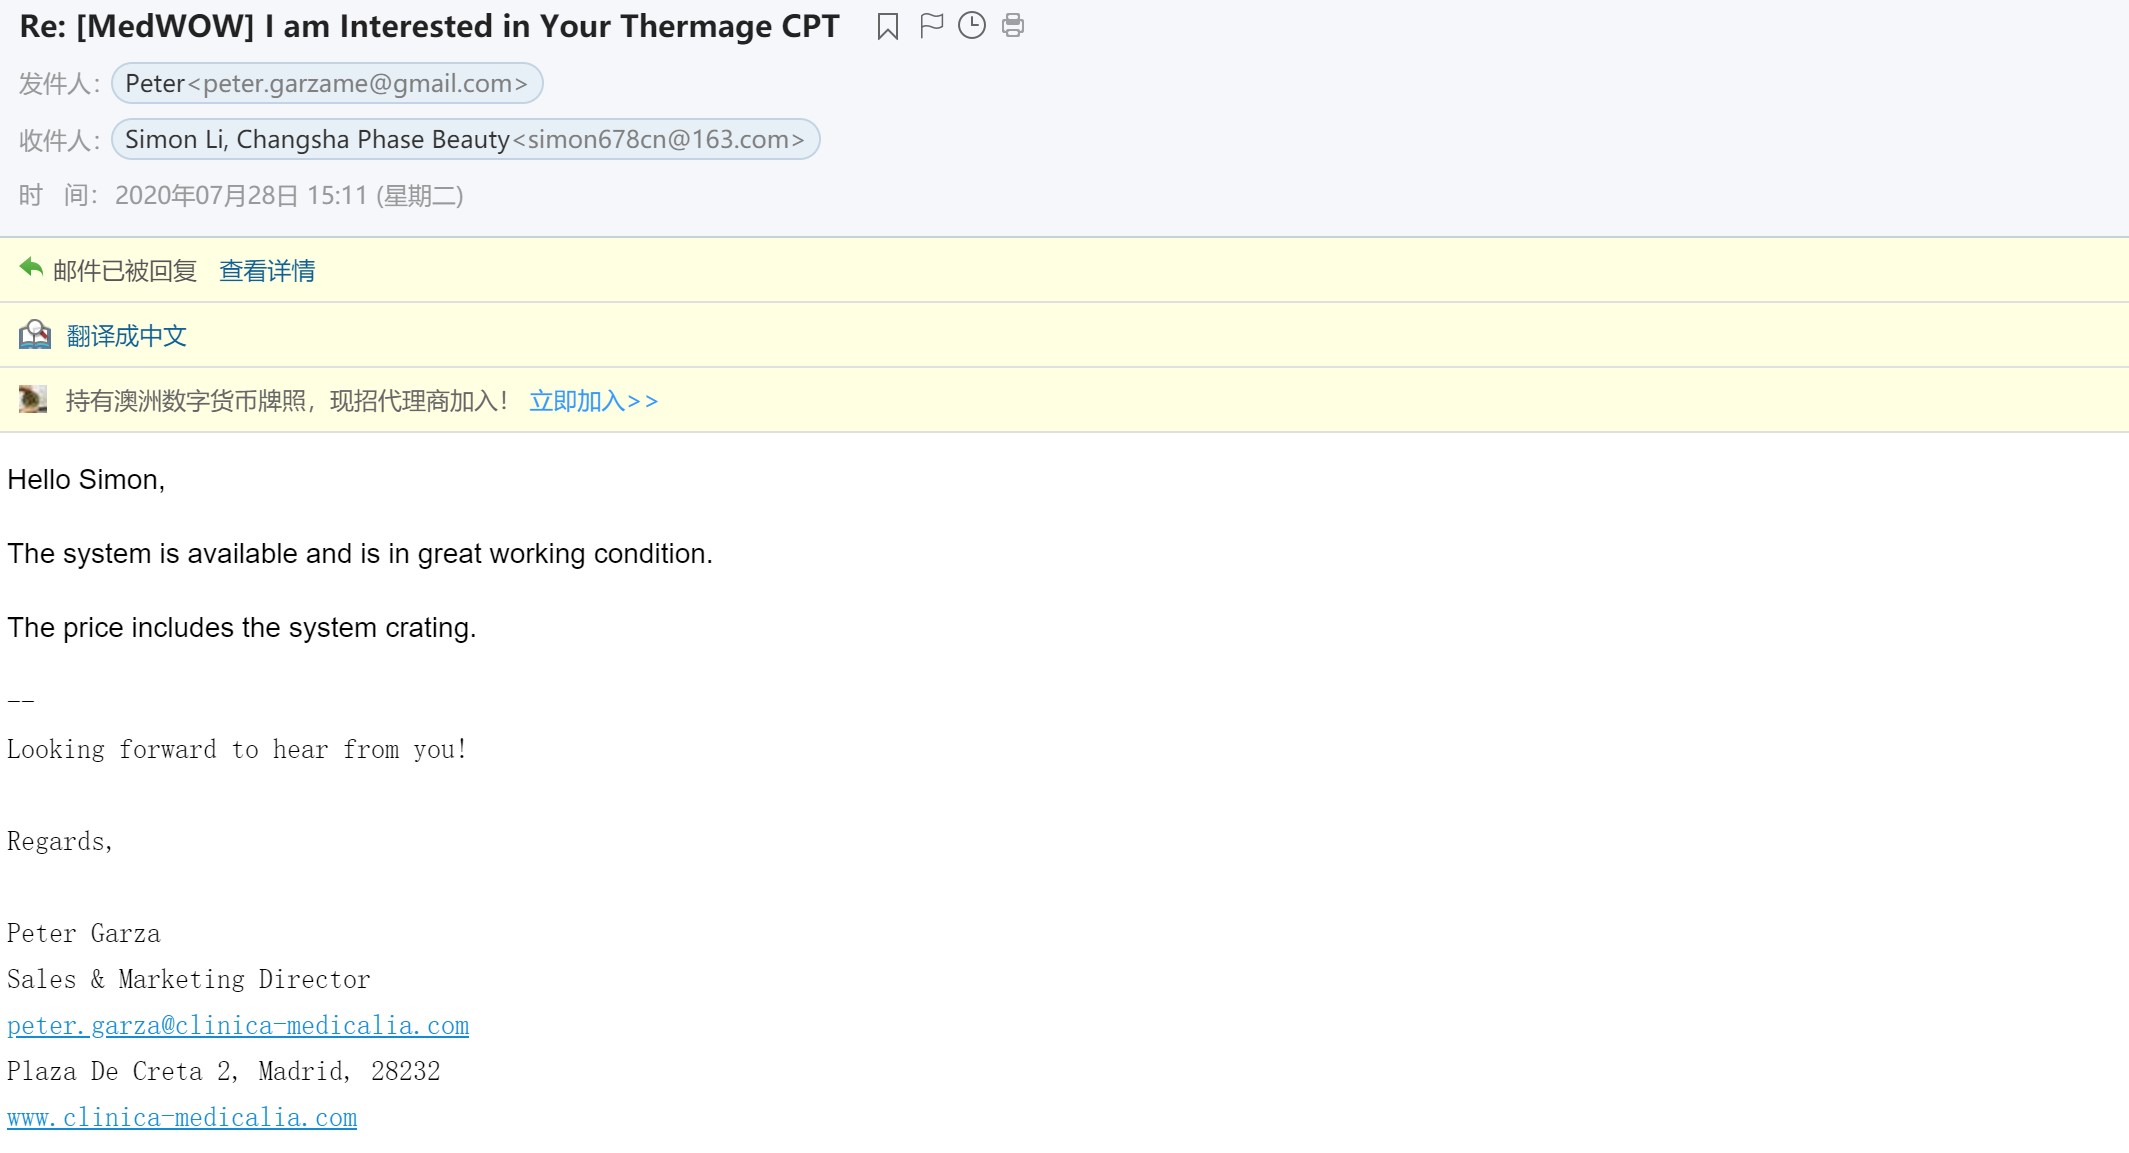The image size is (2129, 1153).
Task: Select sender chip Peter peter.garzame@gmail.com
Action: click(327, 83)
